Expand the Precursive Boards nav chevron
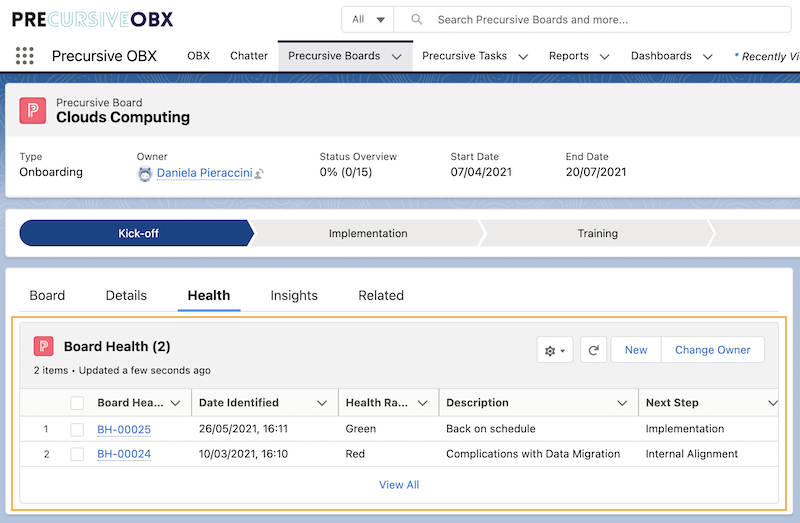 397,57
